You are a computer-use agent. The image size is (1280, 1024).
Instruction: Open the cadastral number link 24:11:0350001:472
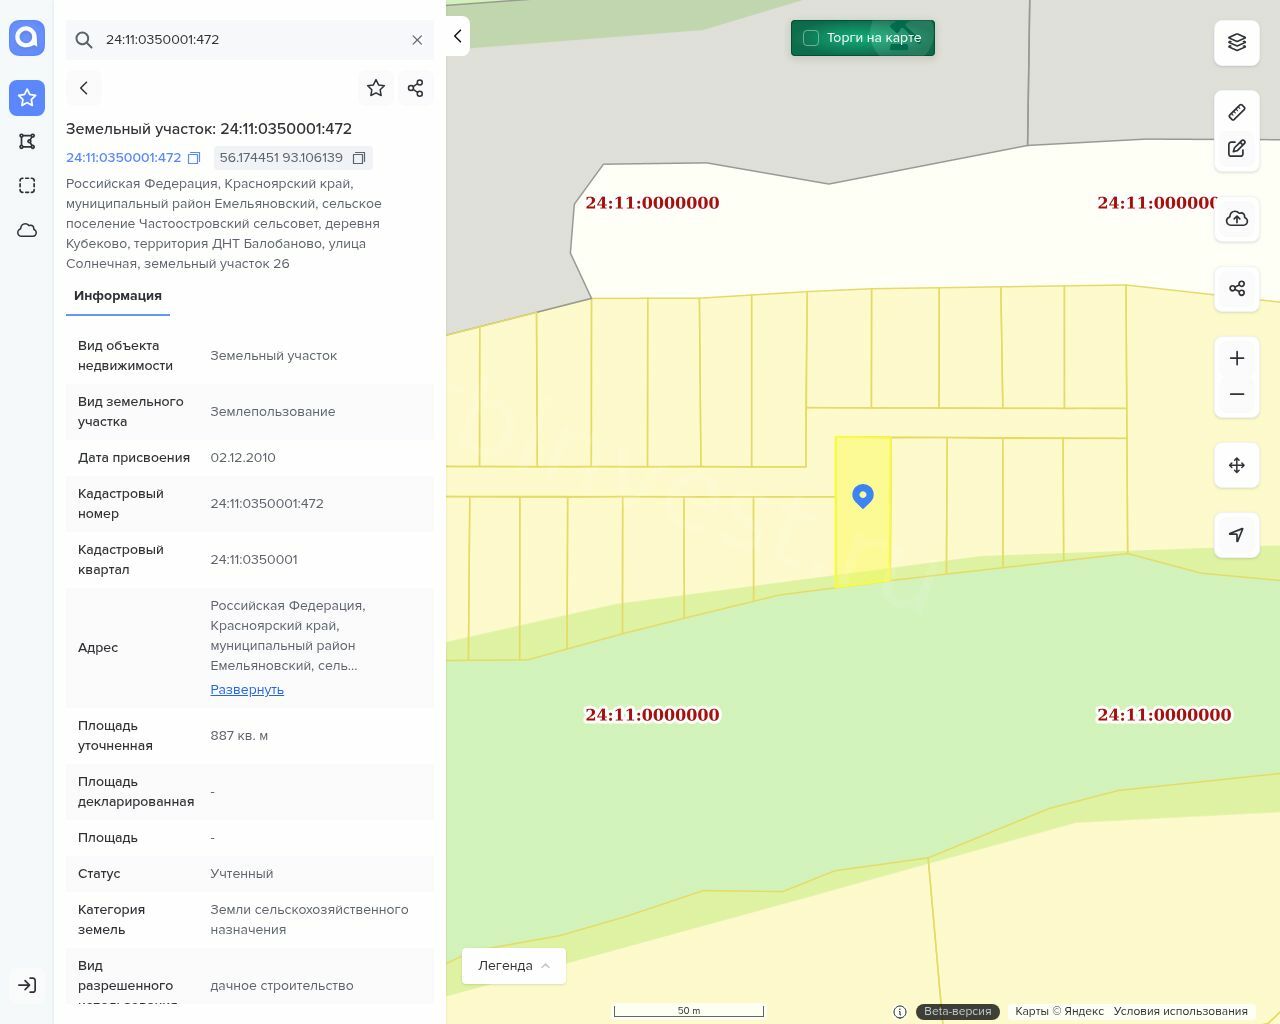[124, 158]
